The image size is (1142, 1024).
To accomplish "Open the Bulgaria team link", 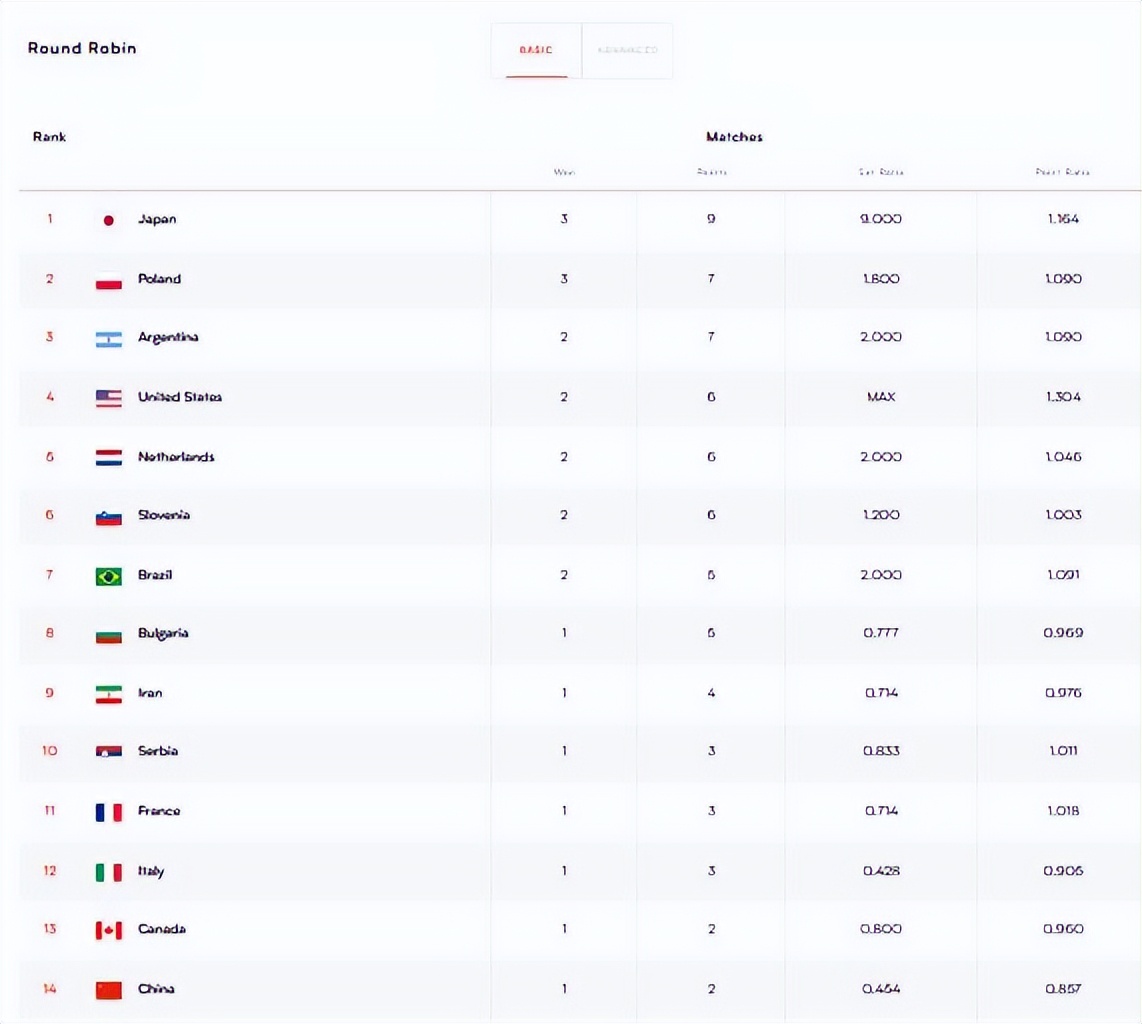I will (163, 633).
